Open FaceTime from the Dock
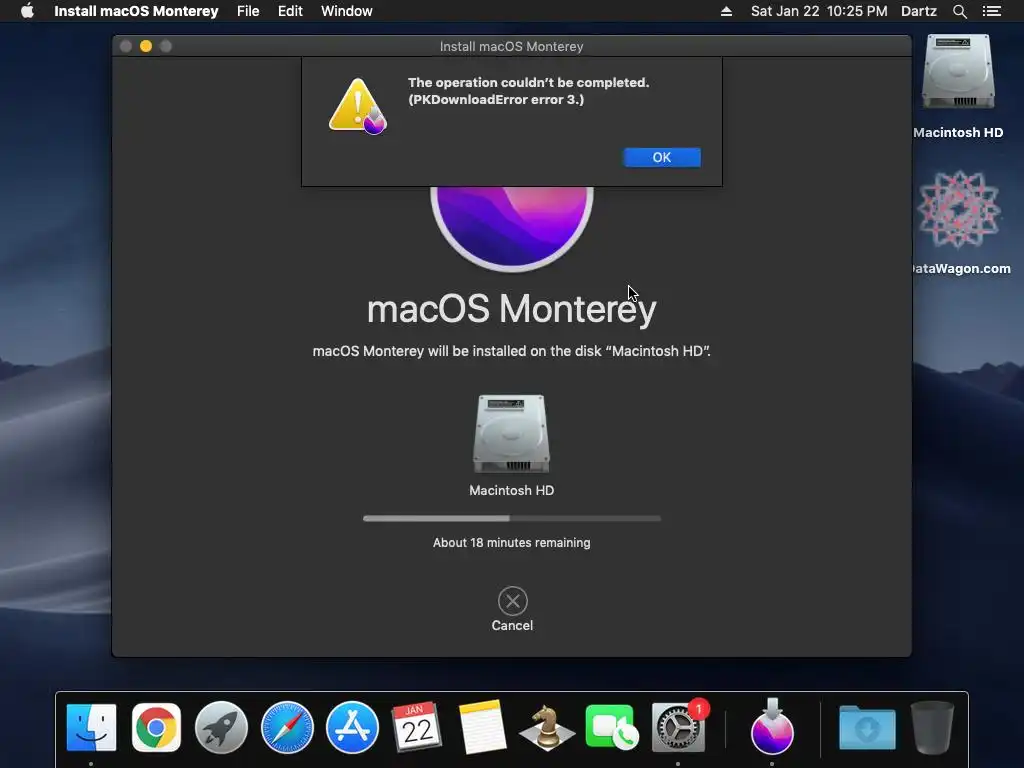Image resolution: width=1024 pixels, height=768 pixels. 612,727
